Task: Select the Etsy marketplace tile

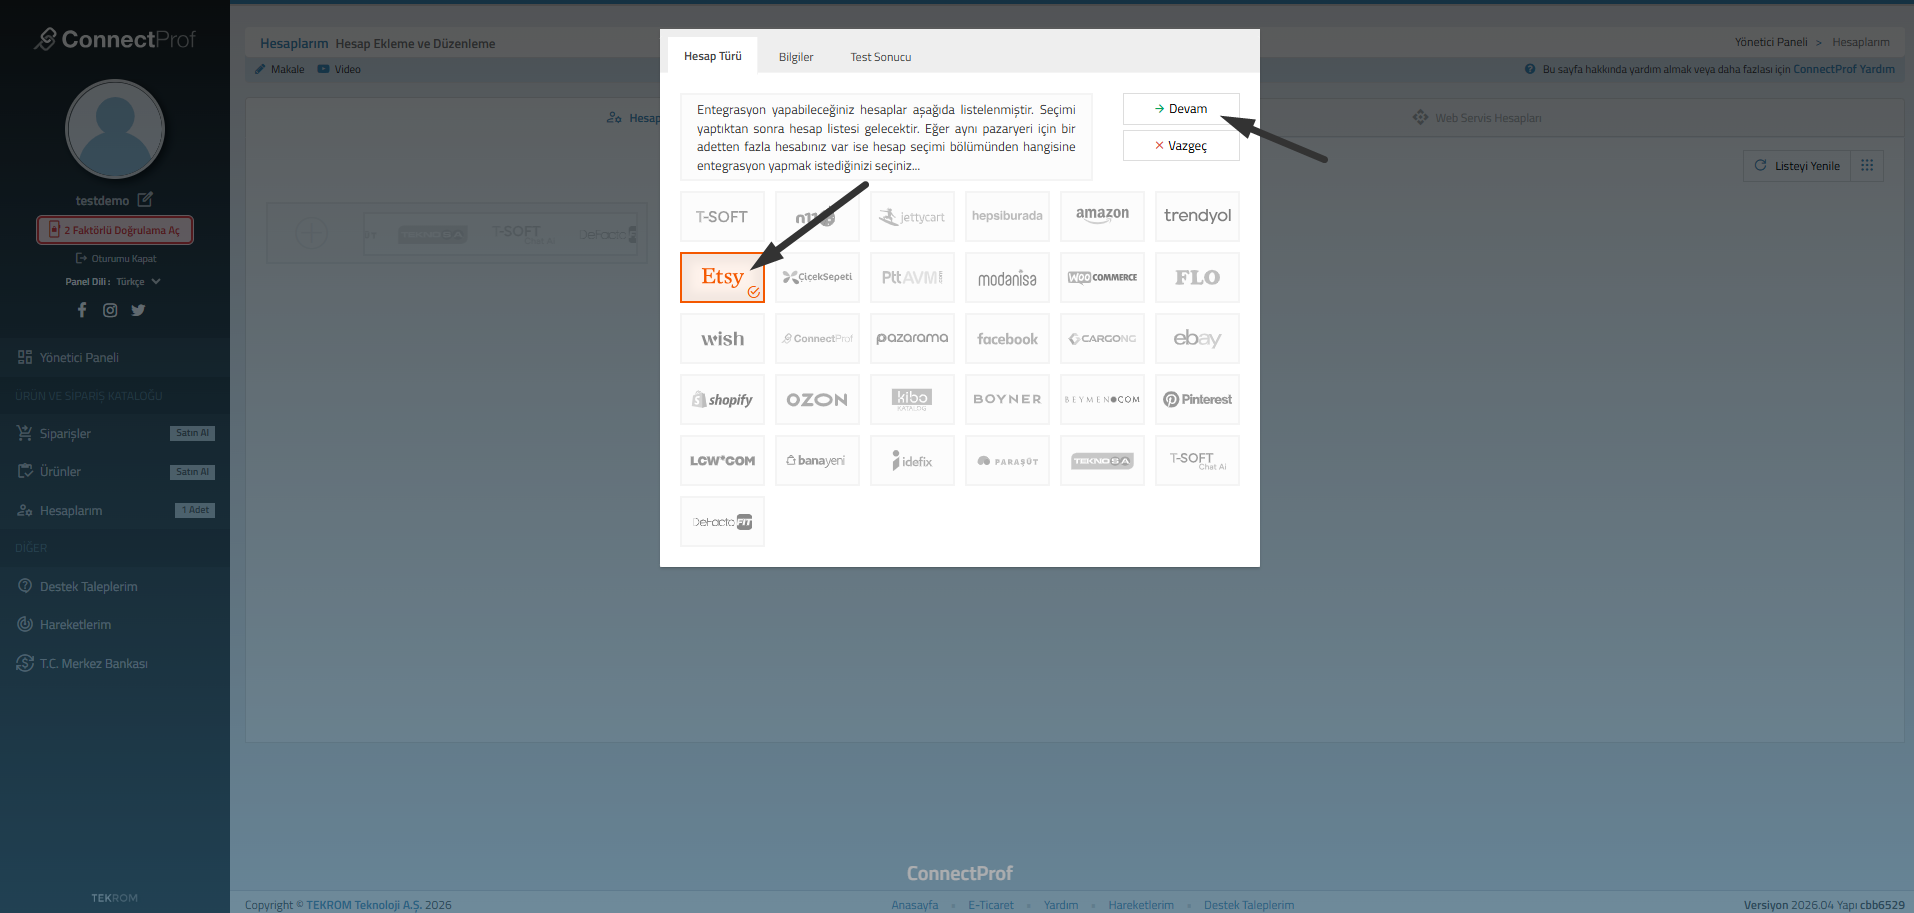Action: 722,277
